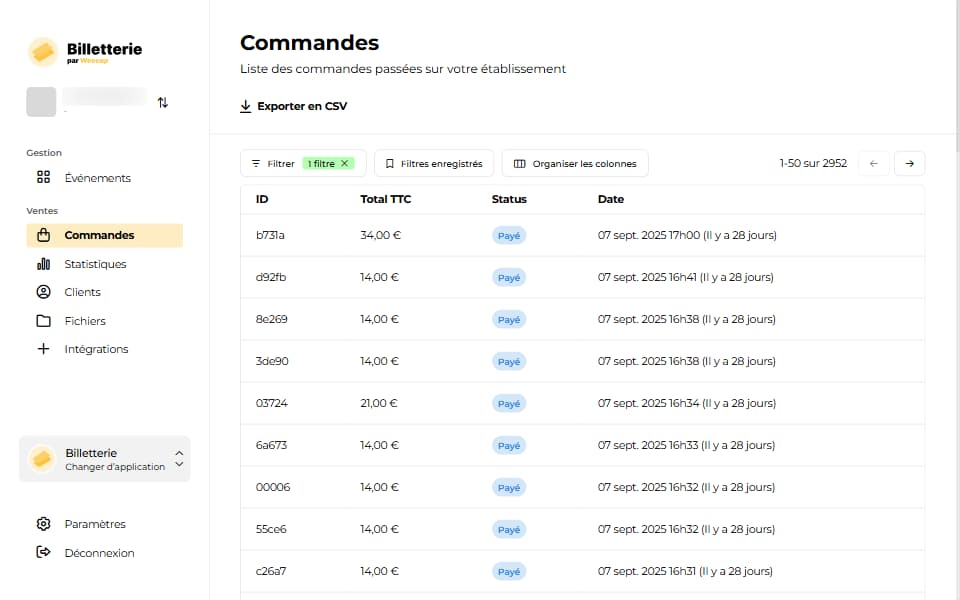The width and height of the screenshot is (960, 600).
Task: Click the Intégrations plus icon
Action: pos(43,349)
